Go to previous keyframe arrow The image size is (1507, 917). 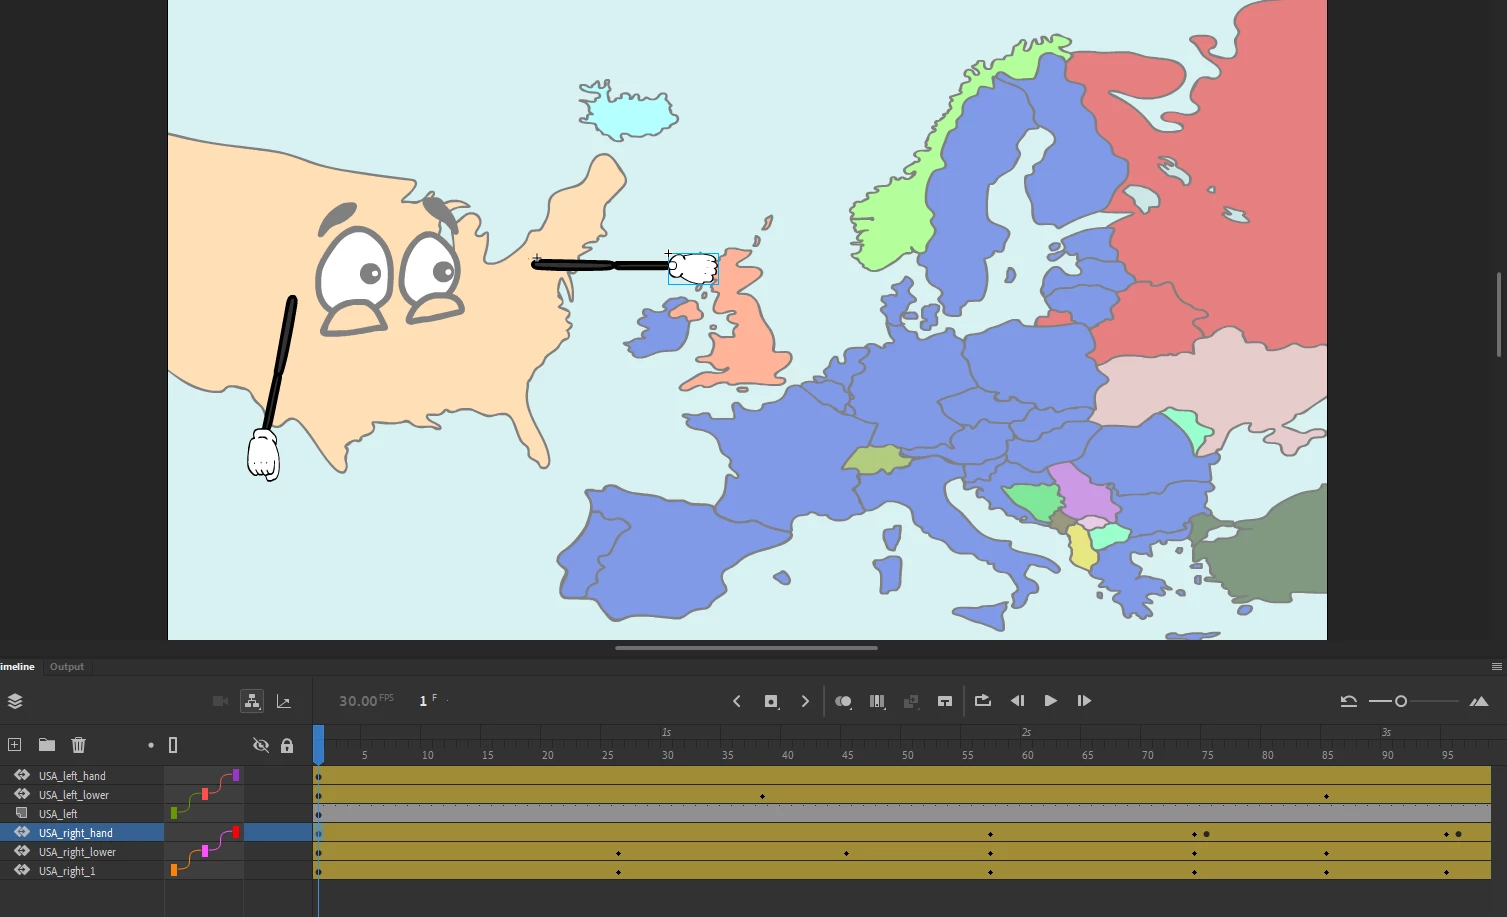[x=737, y=701]
